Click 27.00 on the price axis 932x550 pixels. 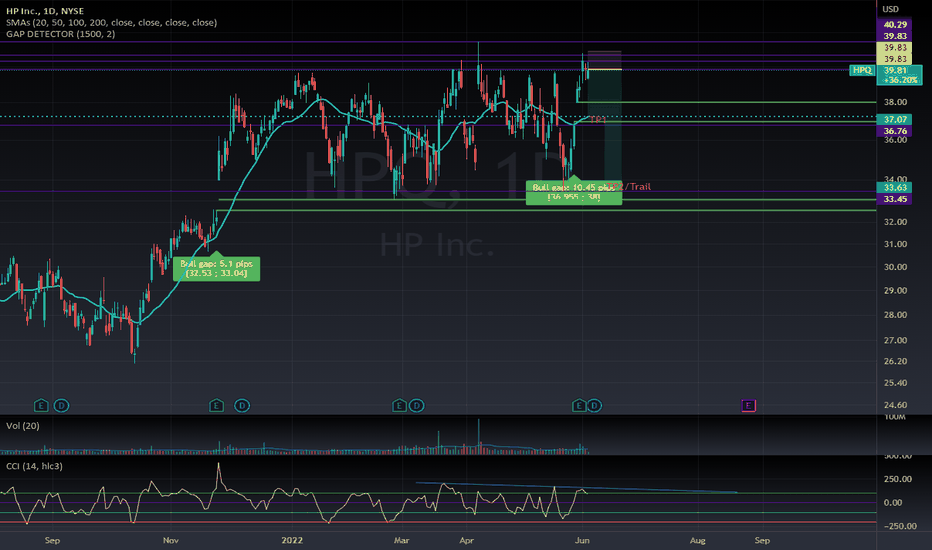click(x=895, y=341)
